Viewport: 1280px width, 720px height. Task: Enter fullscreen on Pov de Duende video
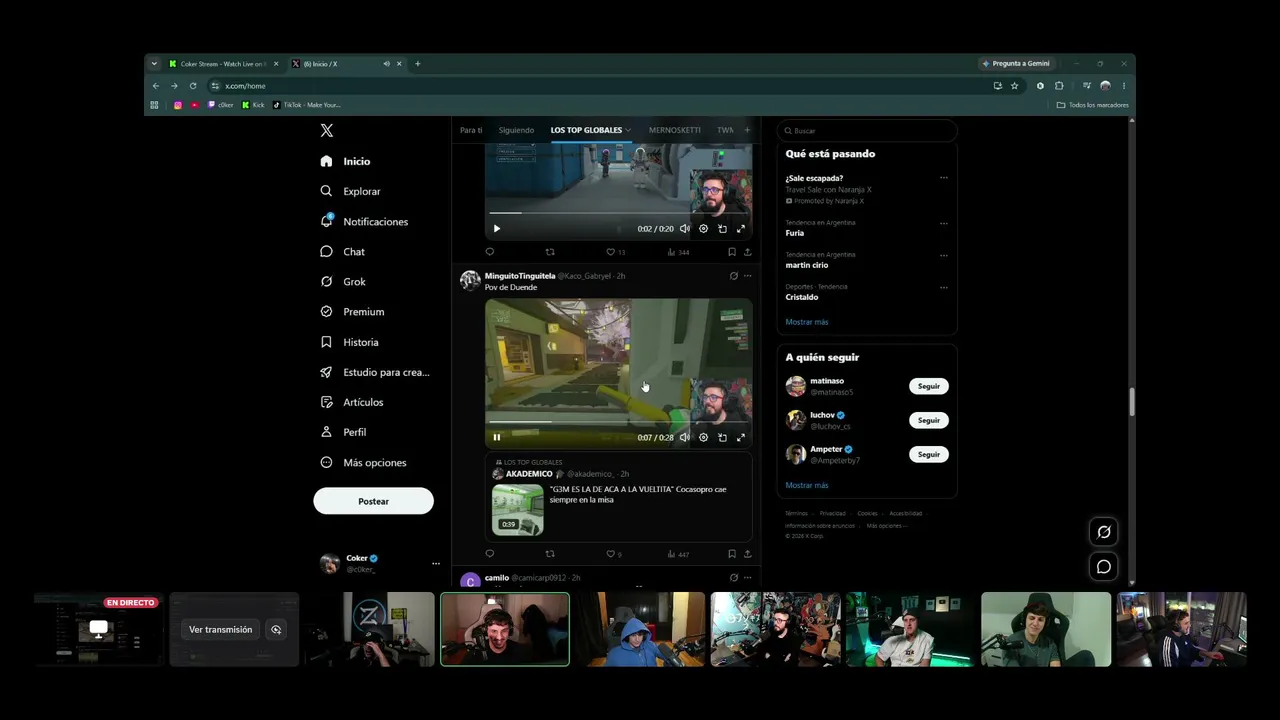pyautogui.click(x=741, y=437)
